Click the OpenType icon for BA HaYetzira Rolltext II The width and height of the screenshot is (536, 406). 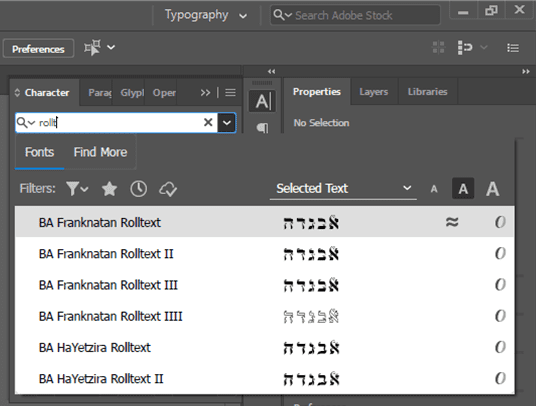(x=500, y=379)
